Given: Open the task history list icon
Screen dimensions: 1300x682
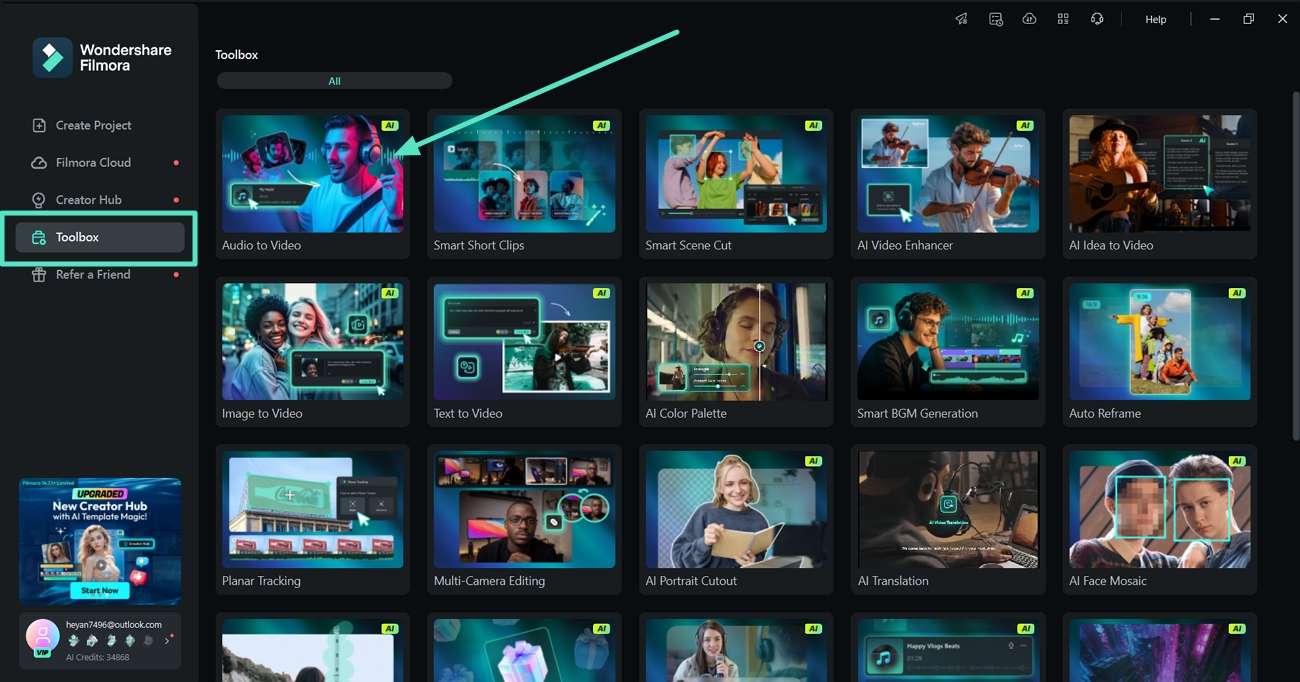Looking at the screenshot, I should point(995,19).
